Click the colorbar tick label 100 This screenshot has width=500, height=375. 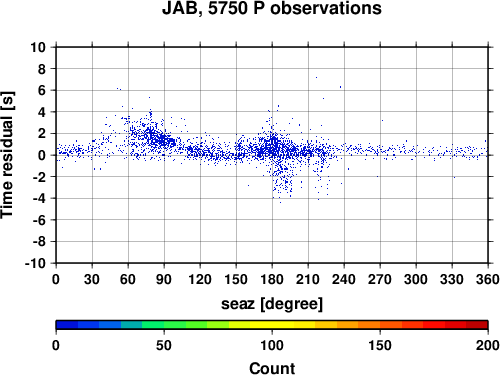[x=272, y=345]
